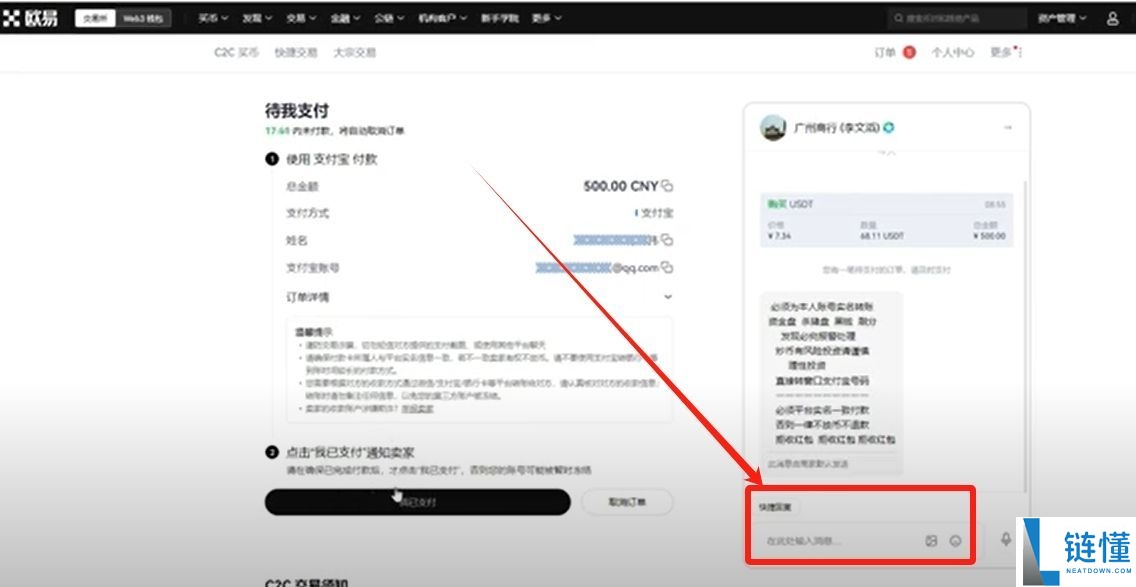Click the header search box
Image resolution: width=1136 pixels, height=587 pixels.
957,18
